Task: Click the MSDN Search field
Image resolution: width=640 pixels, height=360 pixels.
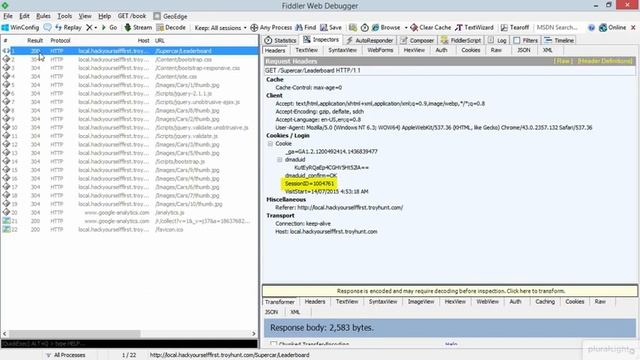Action: 558,27
